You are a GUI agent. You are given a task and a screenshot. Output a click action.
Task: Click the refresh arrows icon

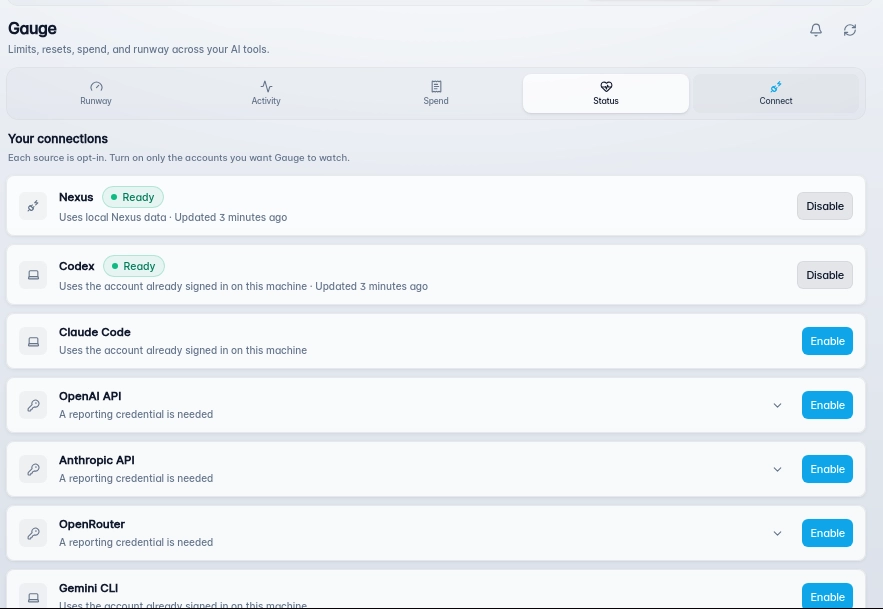850,30
